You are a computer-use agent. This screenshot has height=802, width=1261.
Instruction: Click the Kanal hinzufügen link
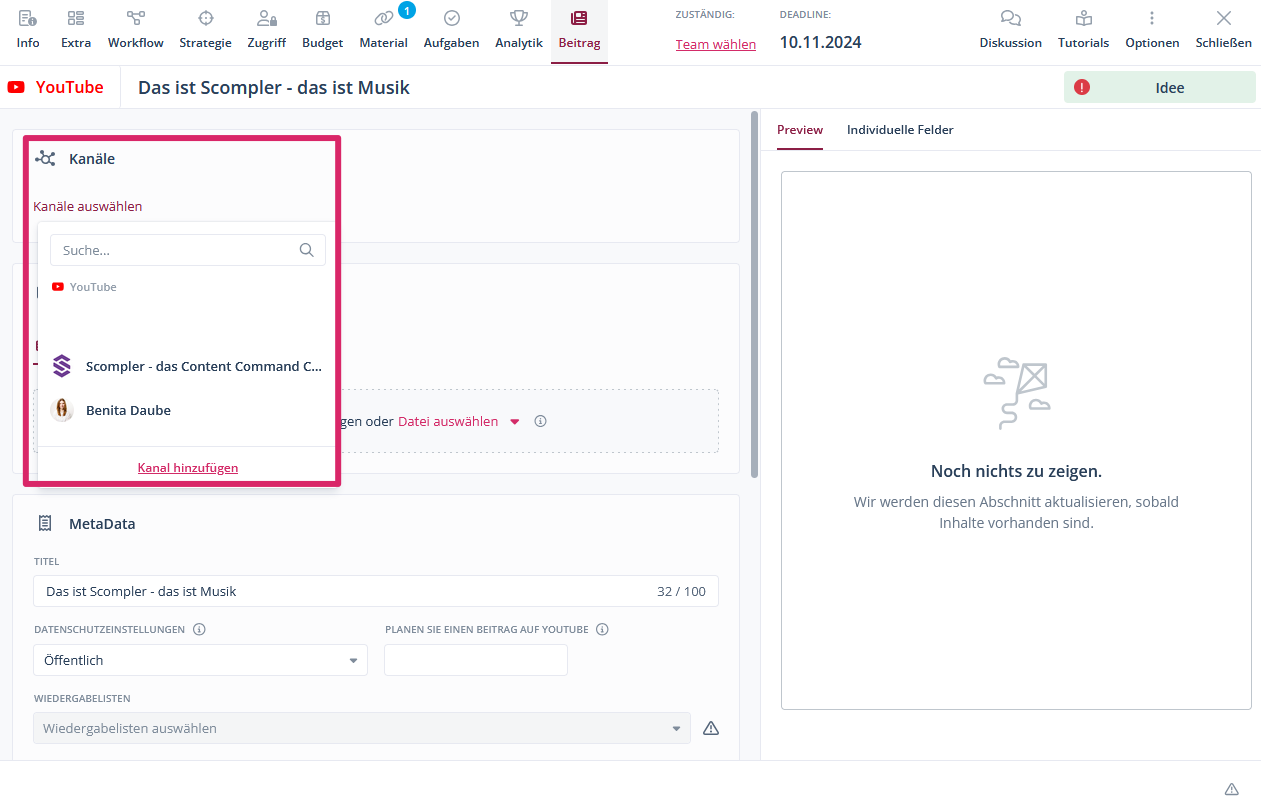click(188, 468)
